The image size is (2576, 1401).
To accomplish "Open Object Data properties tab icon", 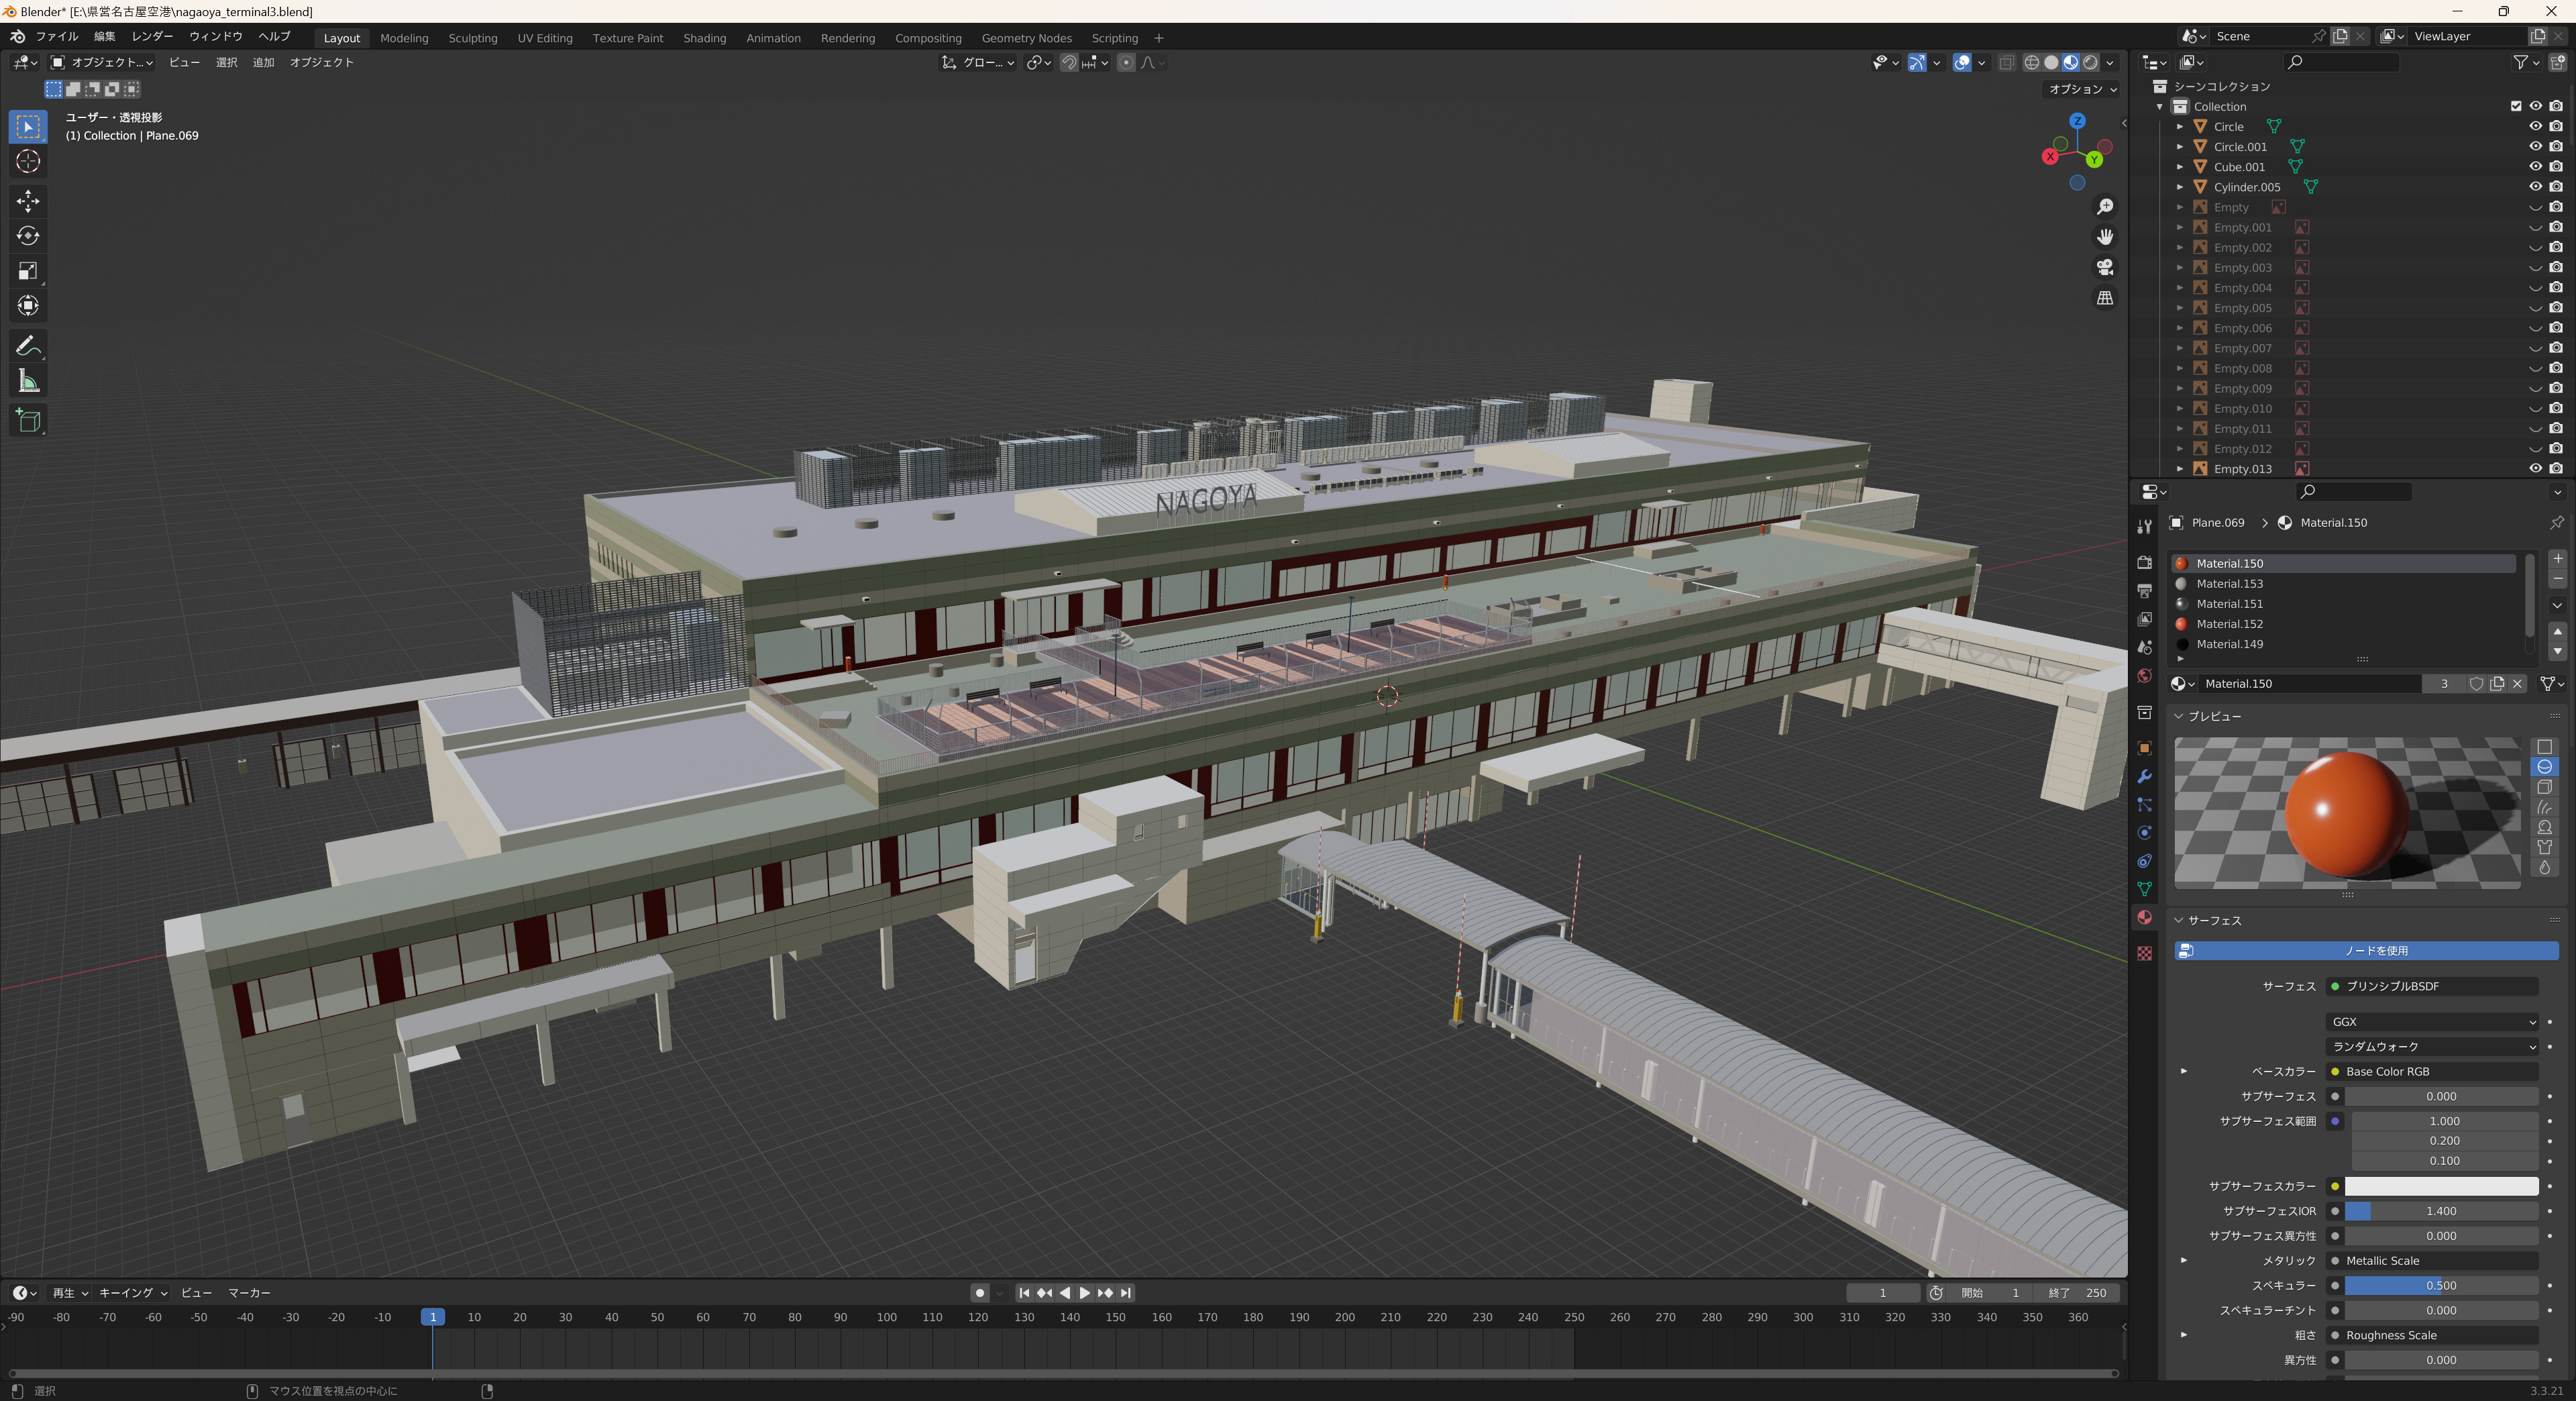I will (x=2144, y=889).
